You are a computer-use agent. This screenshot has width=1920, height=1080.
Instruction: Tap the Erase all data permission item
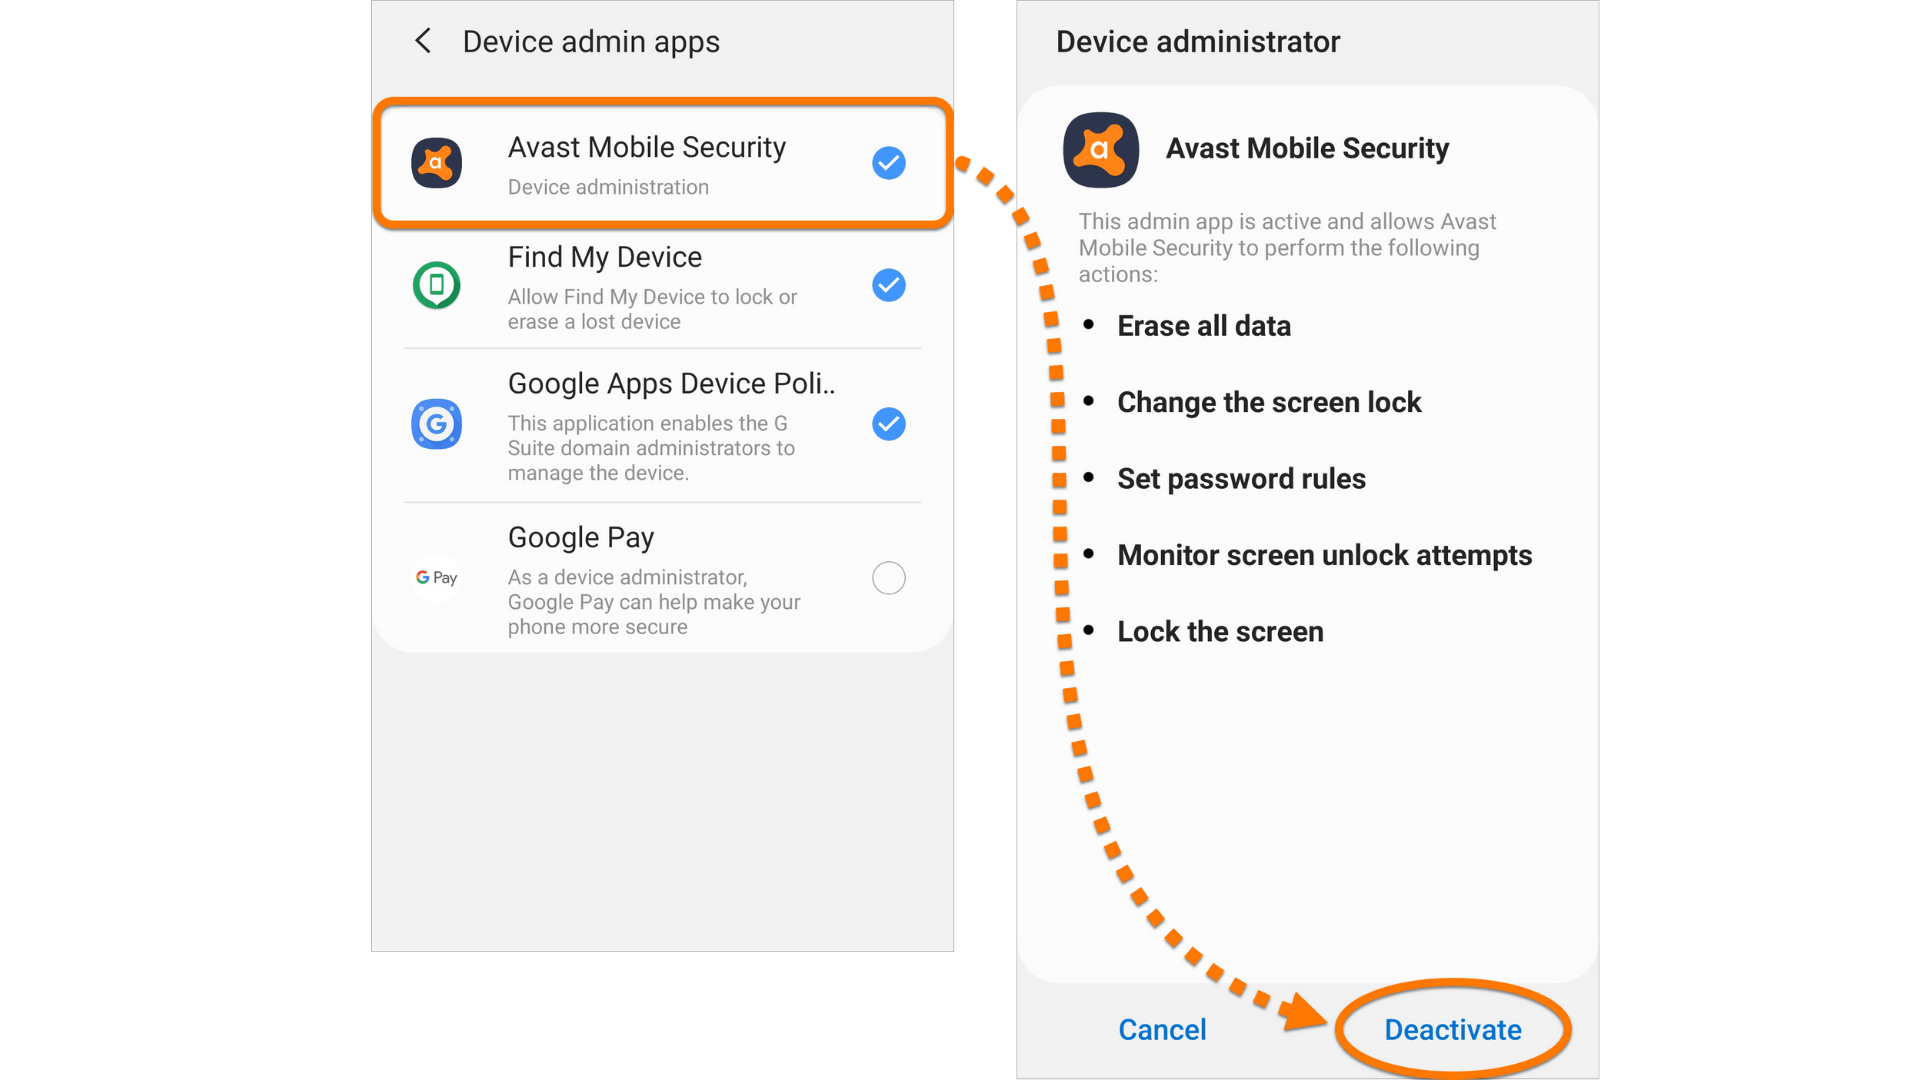coord(1204,326)
